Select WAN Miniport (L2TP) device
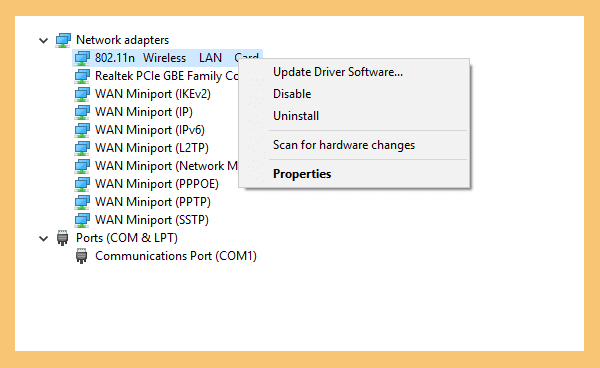The image size is (600, 368). click(152, 148)
